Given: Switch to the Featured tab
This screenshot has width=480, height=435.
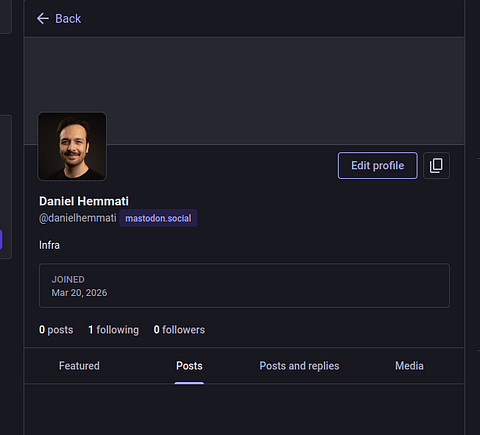Looking at the screenshot, I should pyautogui.click(x=79, y=366).
